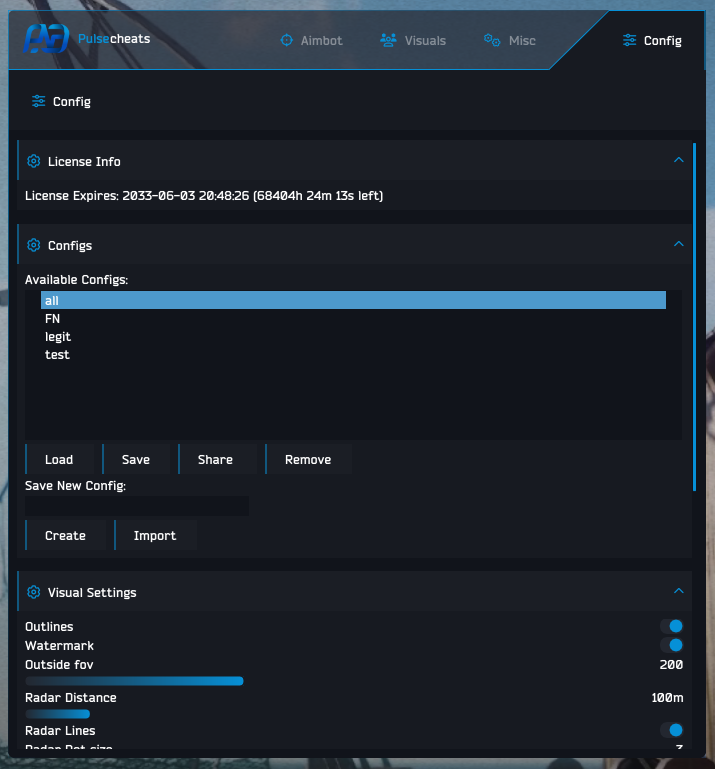Collapse the License Info section chevron
This screenshot has height=769, width=715.
[x=679, y=160]
